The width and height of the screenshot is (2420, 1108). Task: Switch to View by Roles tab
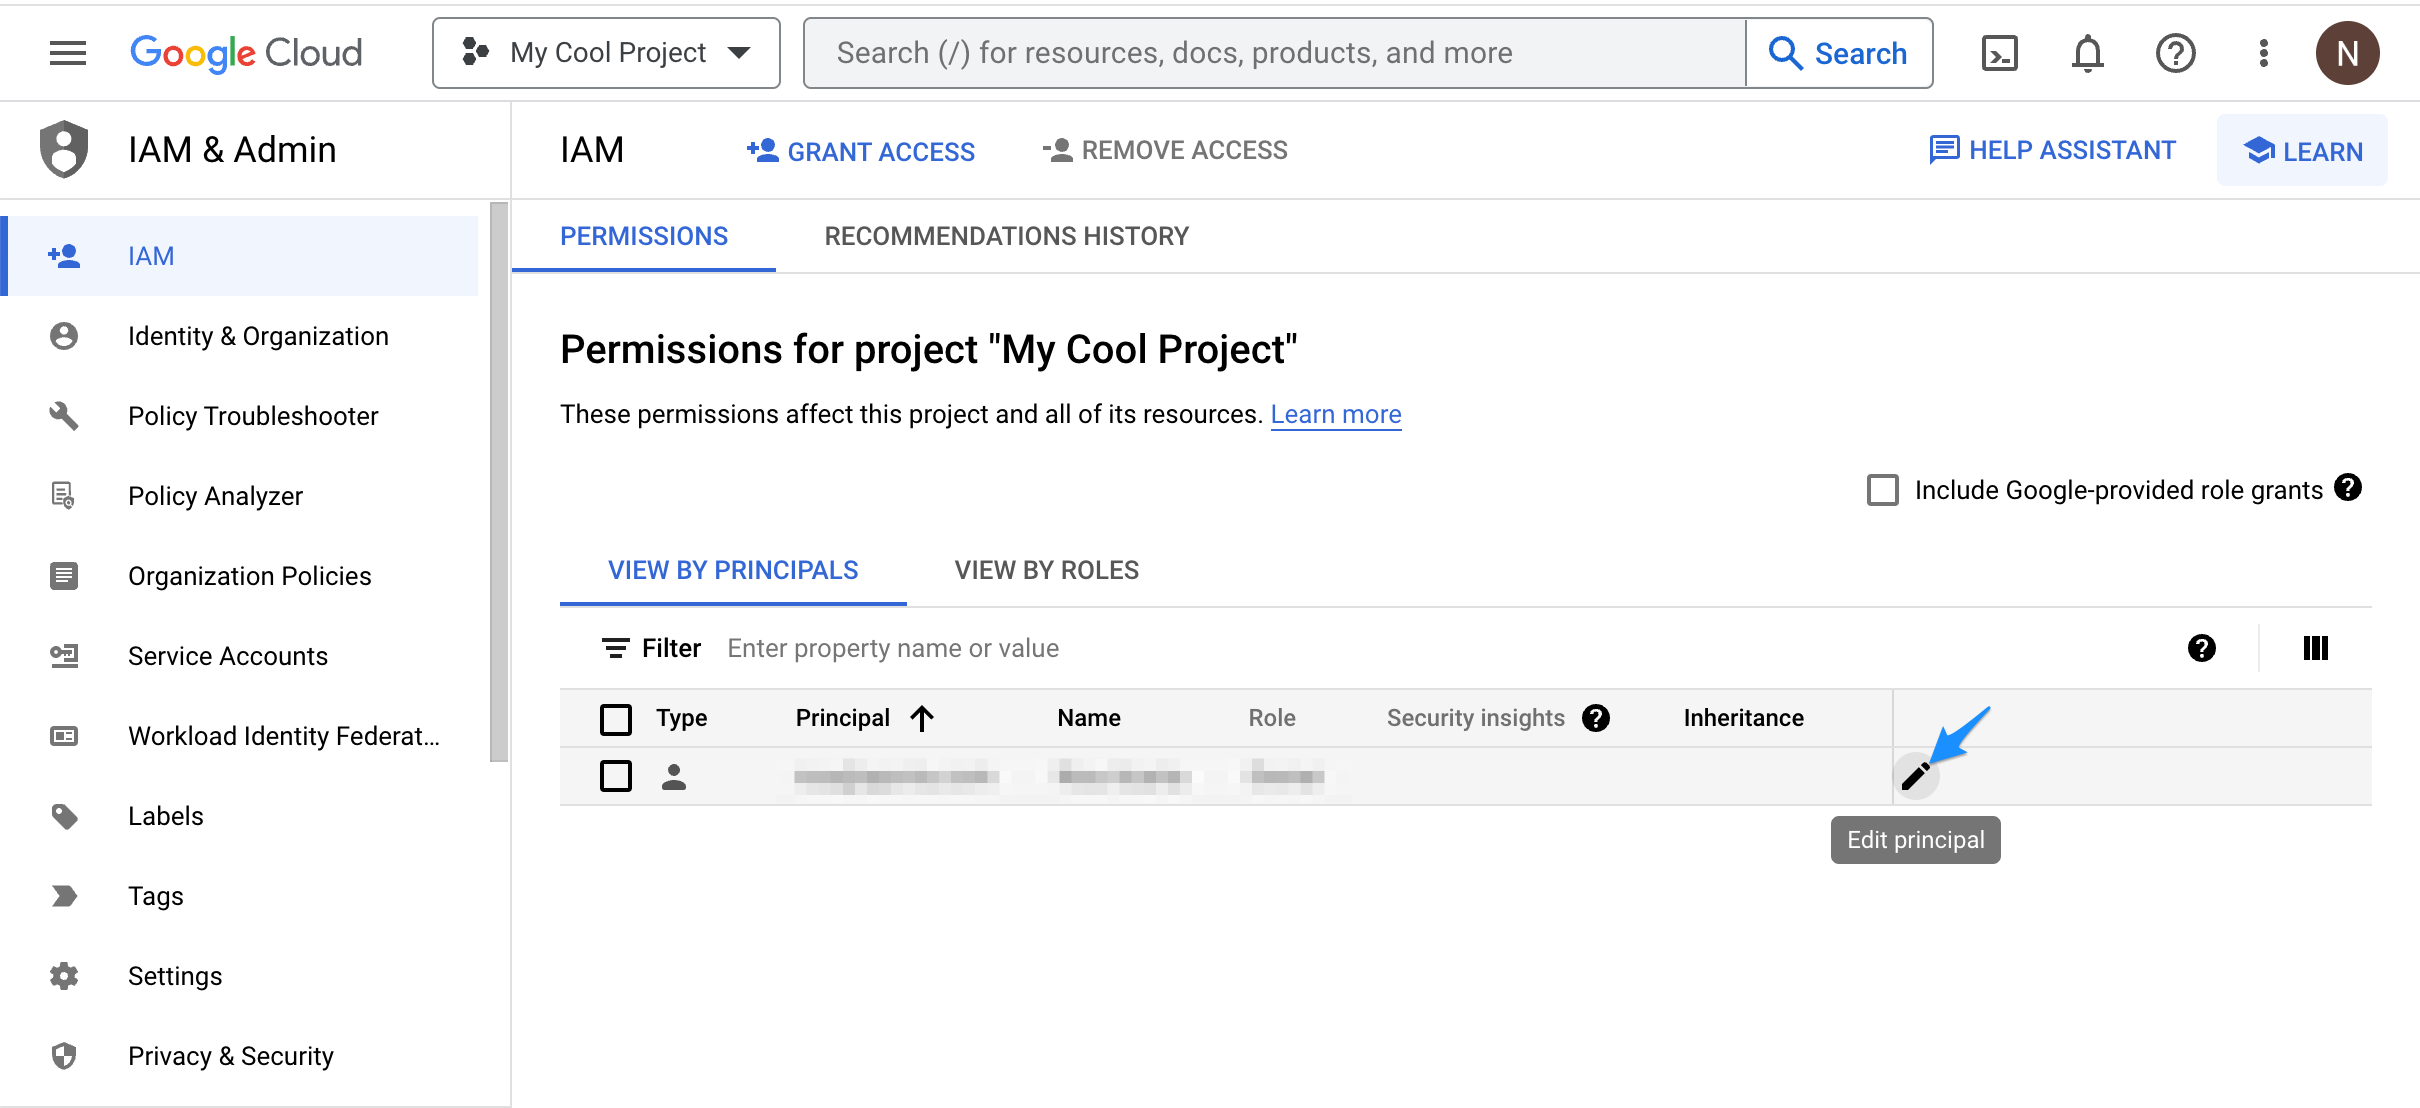point(1046,570)
